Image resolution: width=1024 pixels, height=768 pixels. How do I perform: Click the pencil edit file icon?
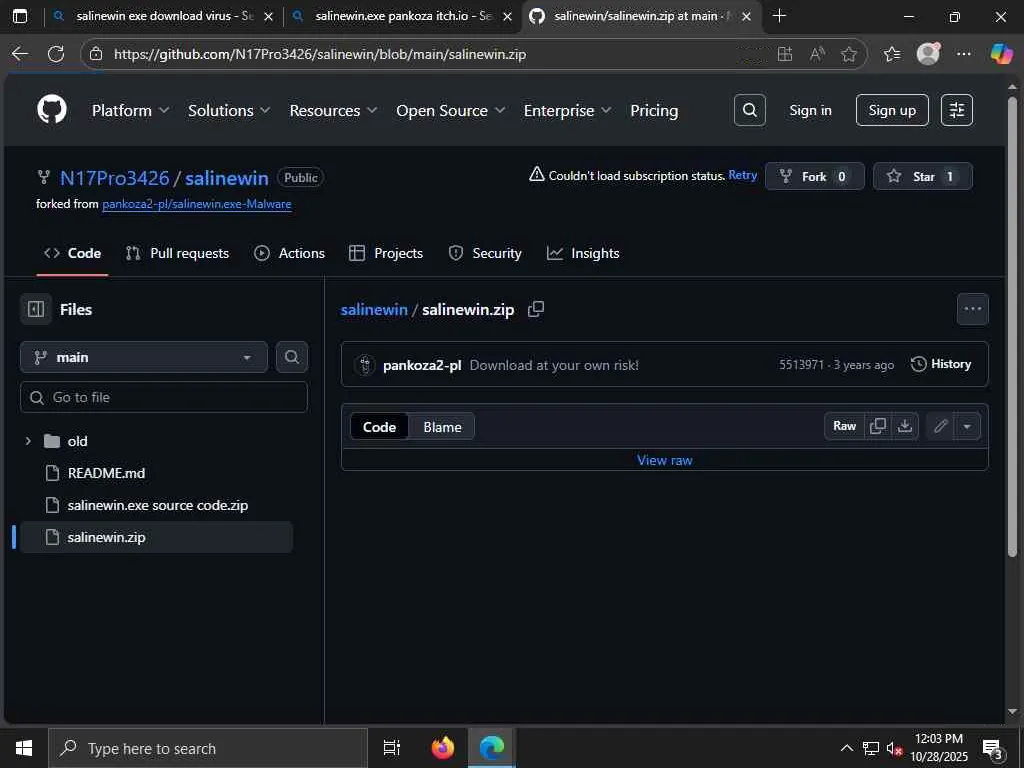(x=940, y=426)
